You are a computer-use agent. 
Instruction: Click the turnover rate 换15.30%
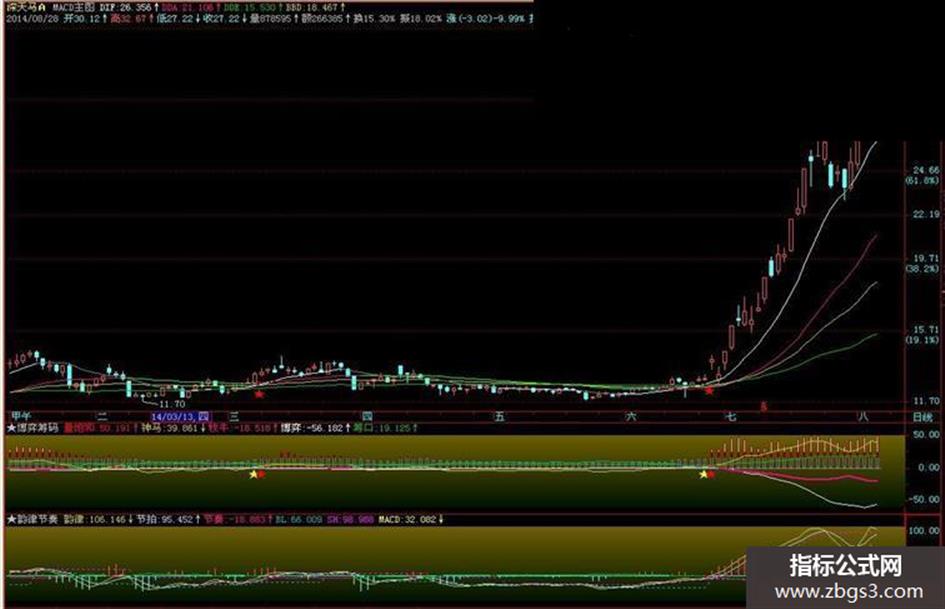pyautogui.click(x=374, y=19)
